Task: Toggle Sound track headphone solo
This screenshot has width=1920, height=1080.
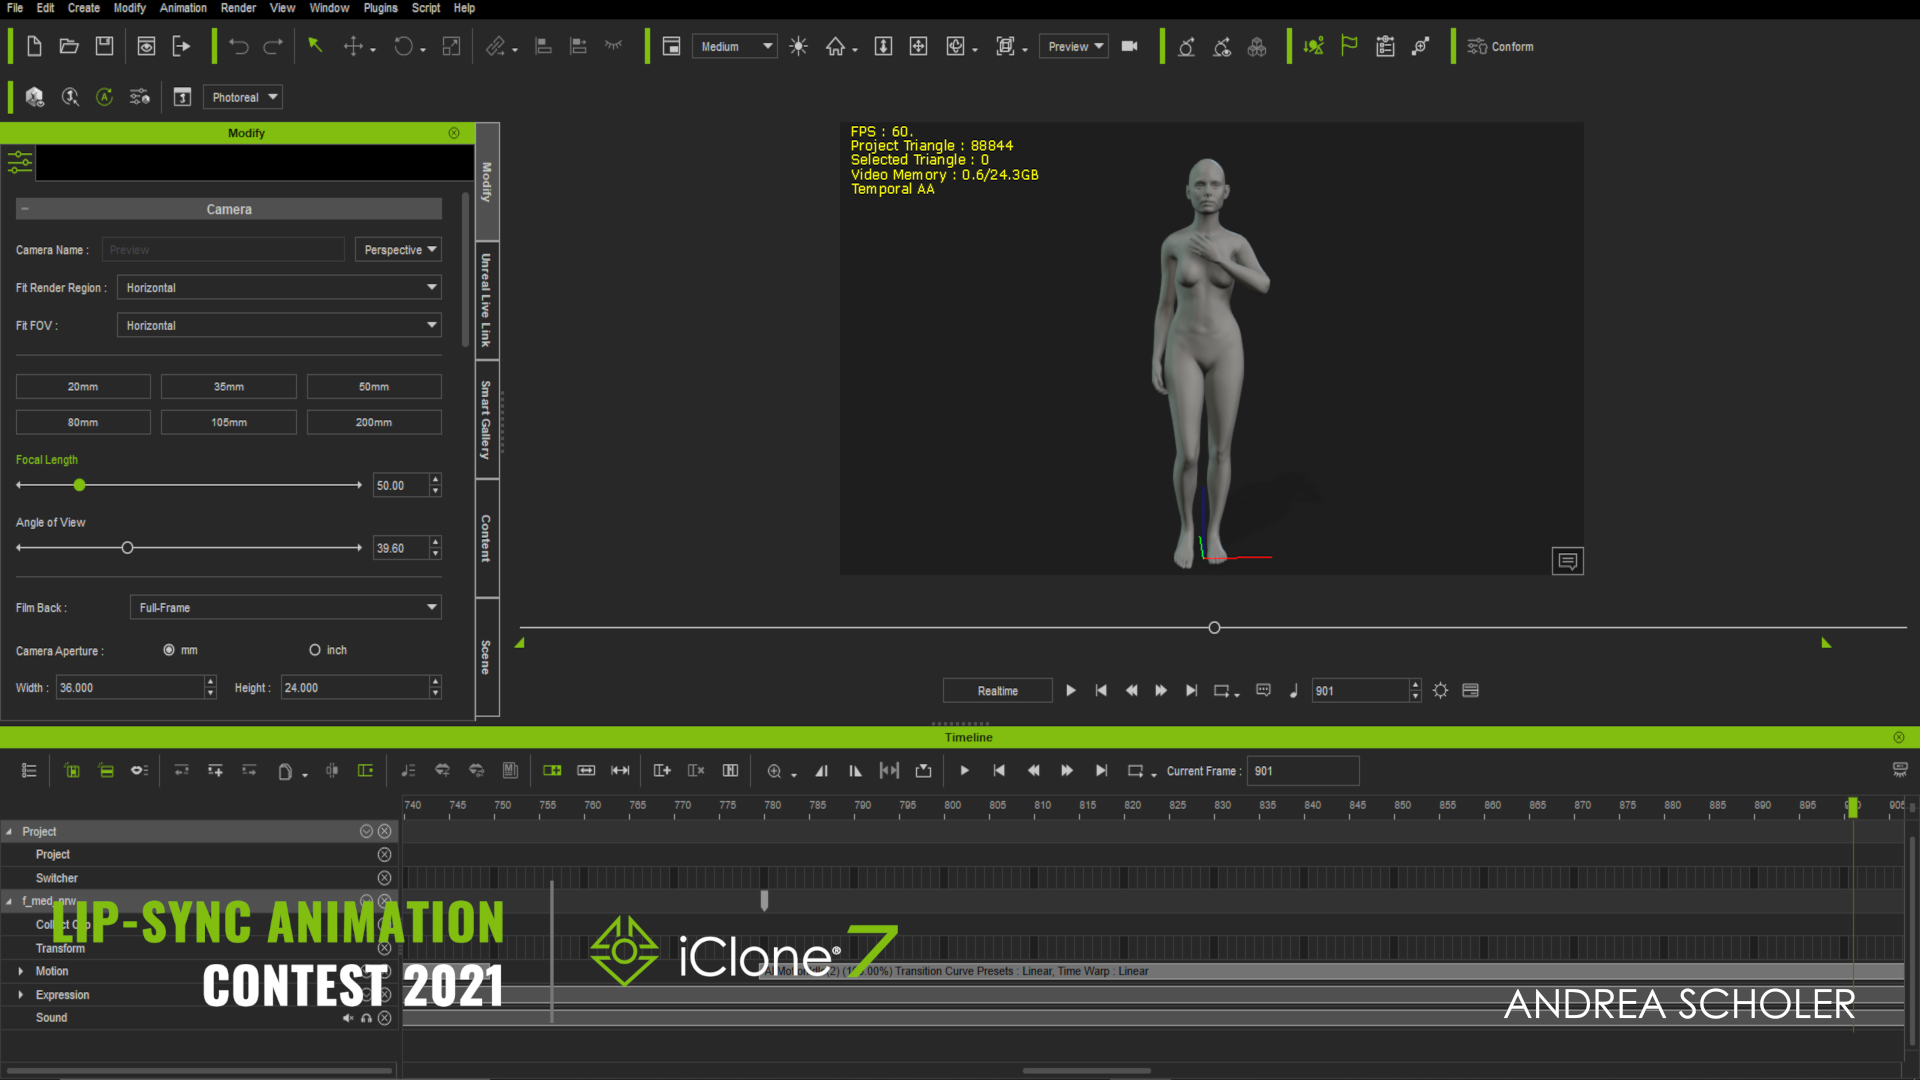Action: 366,1018
